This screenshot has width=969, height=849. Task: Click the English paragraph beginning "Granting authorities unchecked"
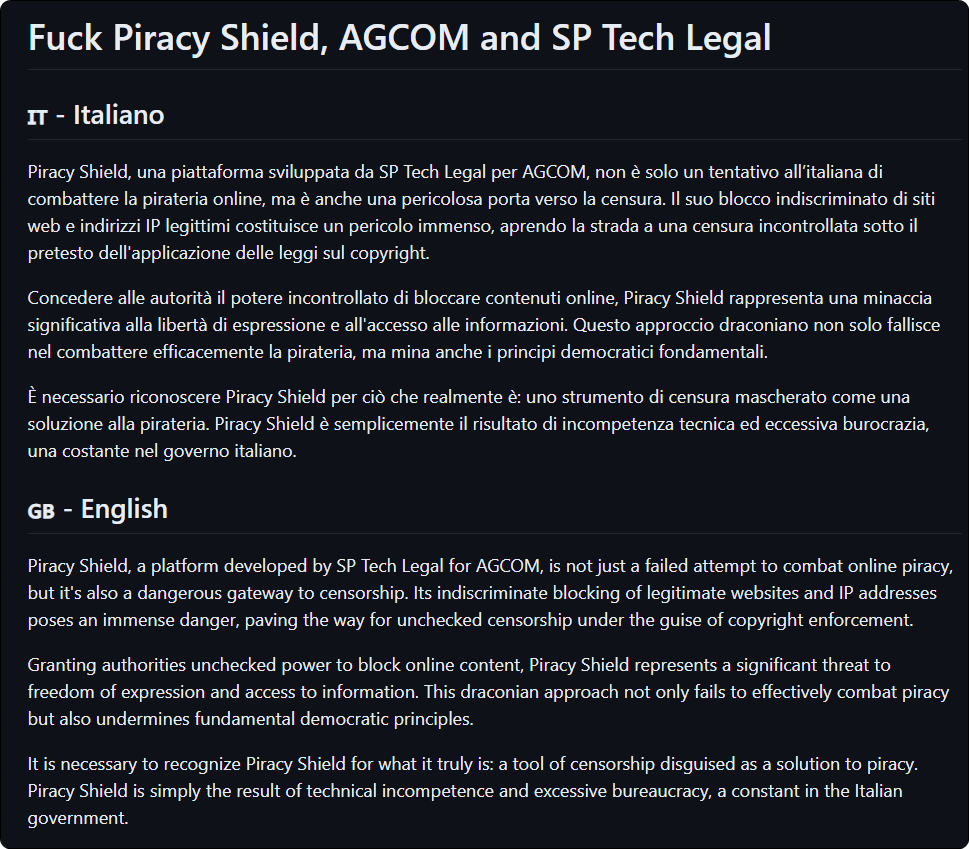click(x=488, y=691)
